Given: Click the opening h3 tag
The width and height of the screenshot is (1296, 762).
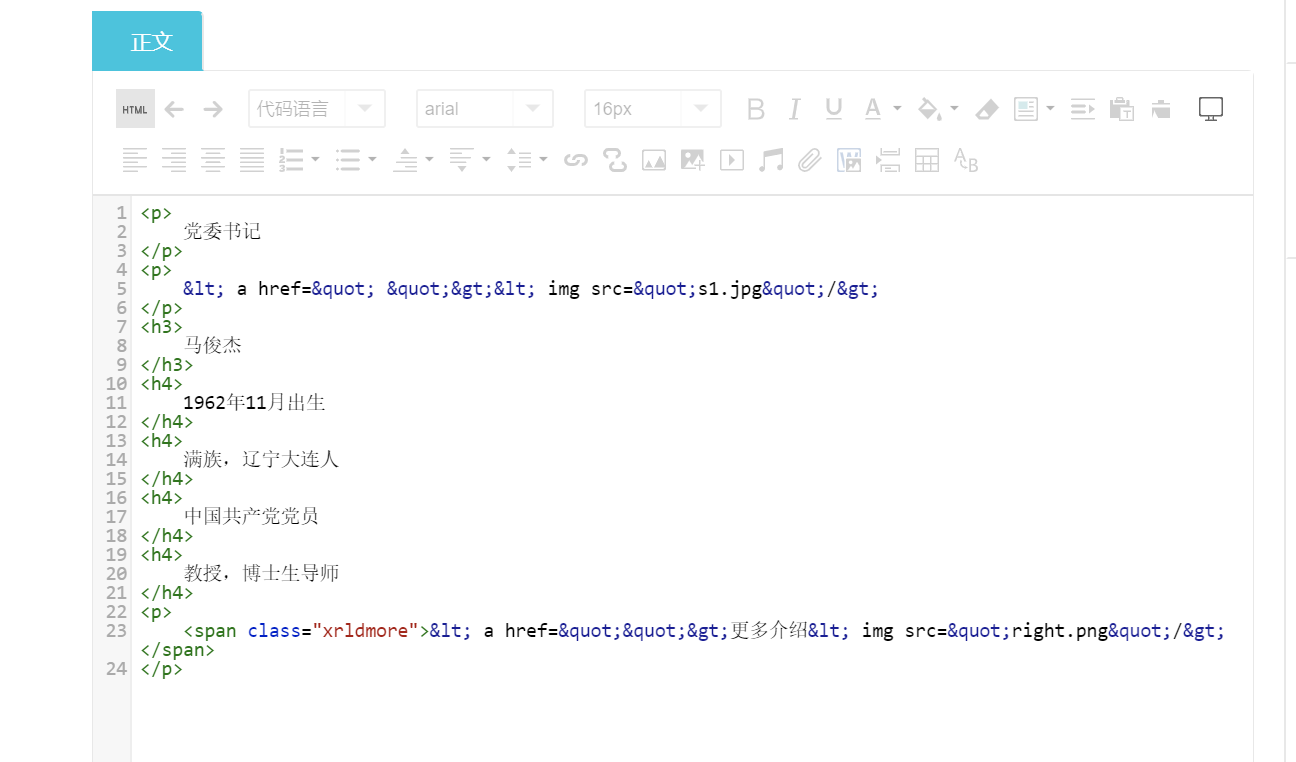Looking at the screenshot, I should (x=162, y=327).
